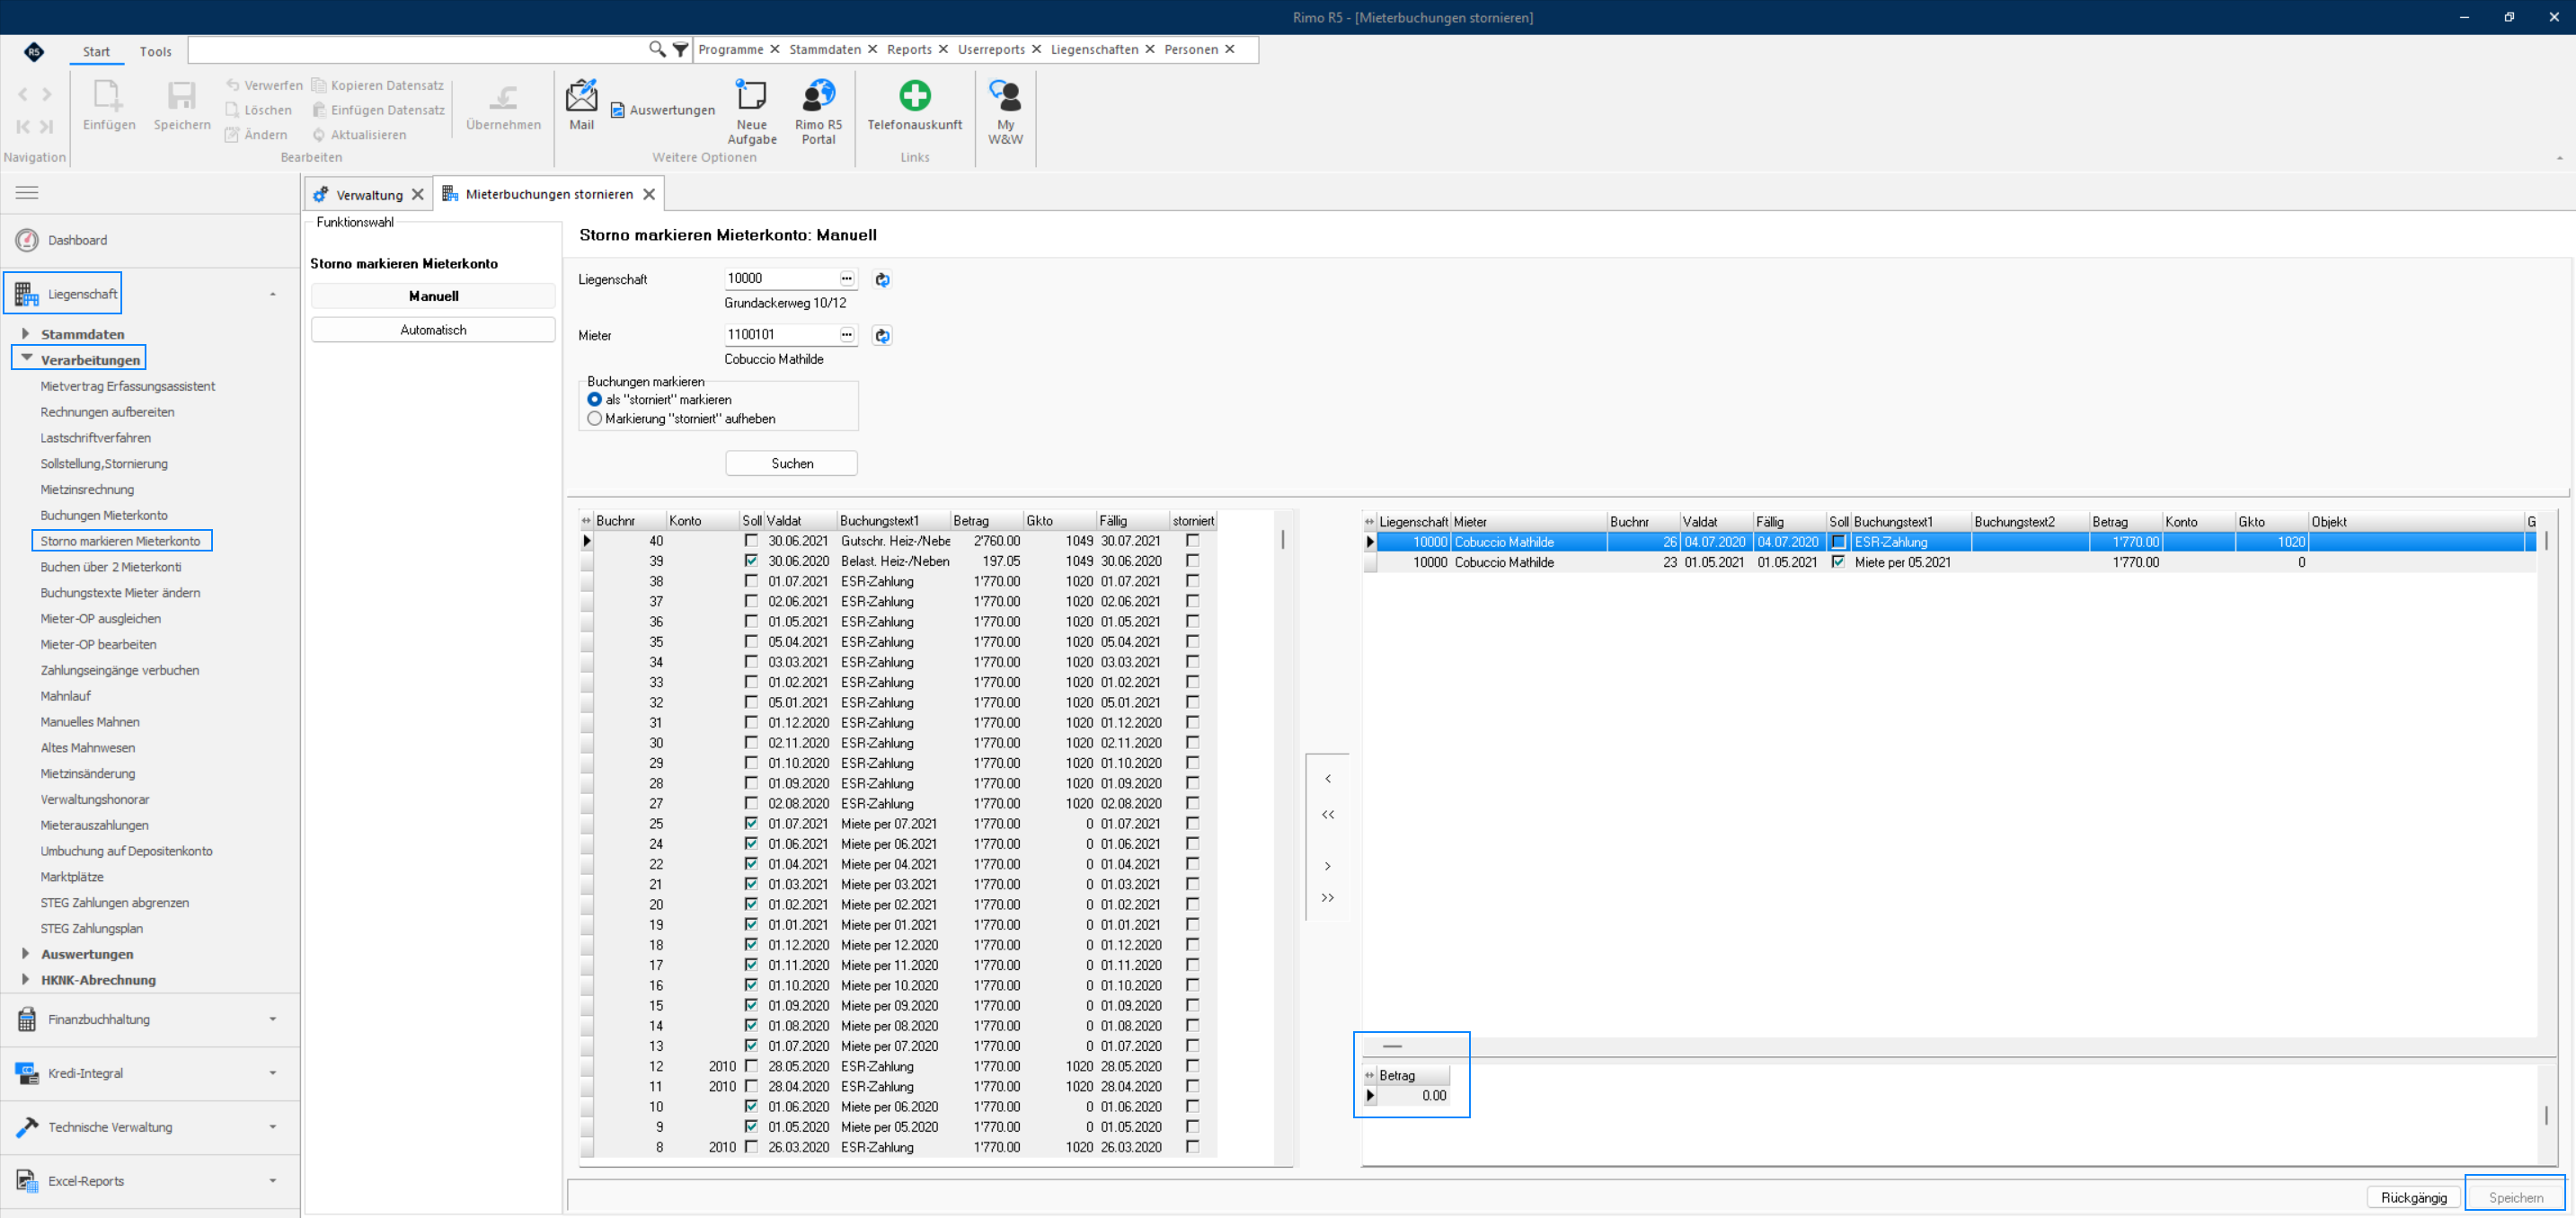
Task: Click the Automatisch function button
Action: click(x=432, y=329)
